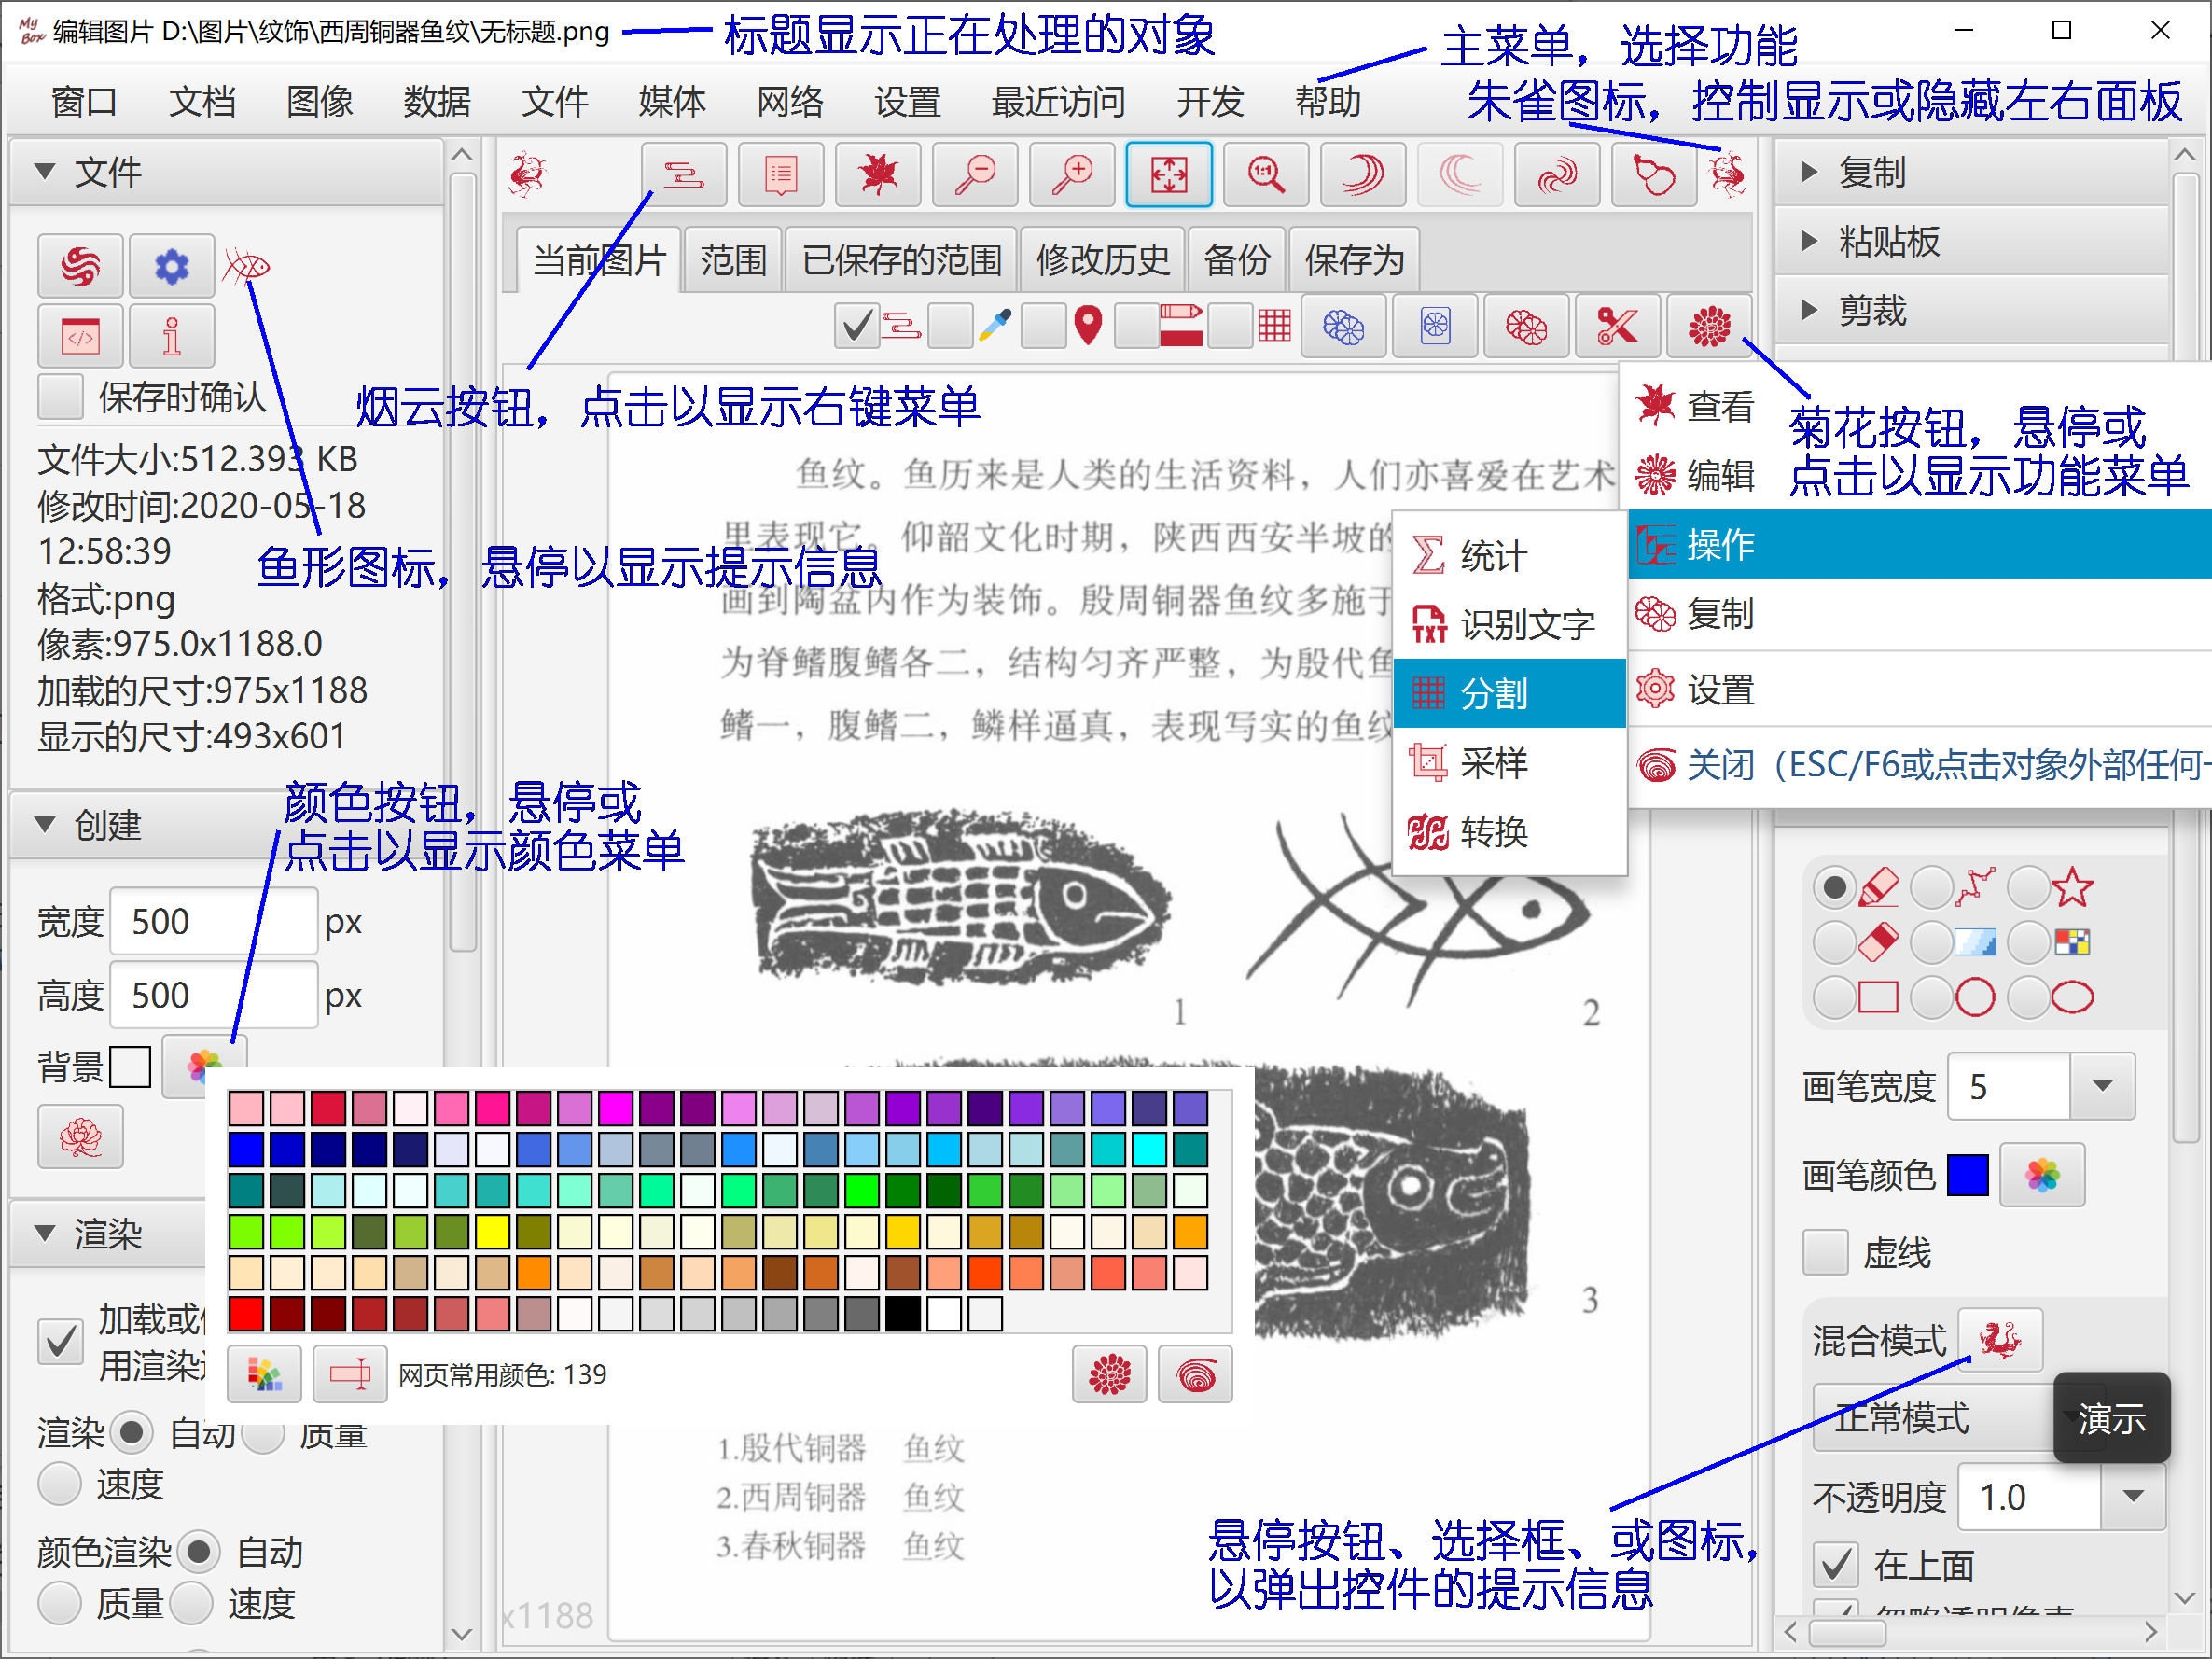2212x1659 pixels.
Task: Choose 识别文字 in the submenu
Action: (x=1509, y=624)
